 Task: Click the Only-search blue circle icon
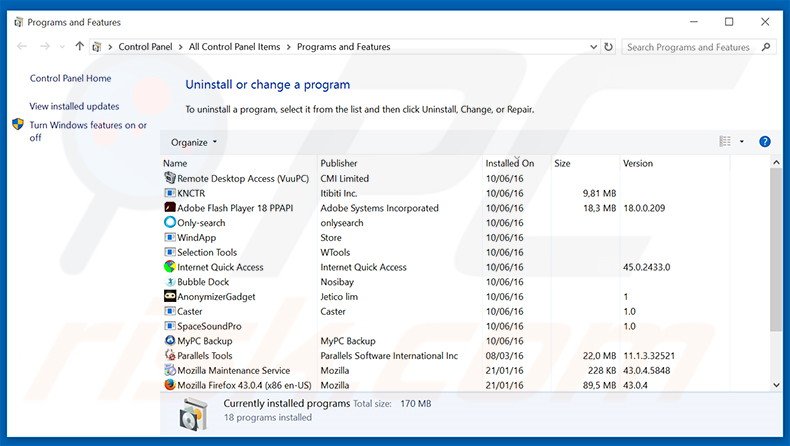pos(170,222)
